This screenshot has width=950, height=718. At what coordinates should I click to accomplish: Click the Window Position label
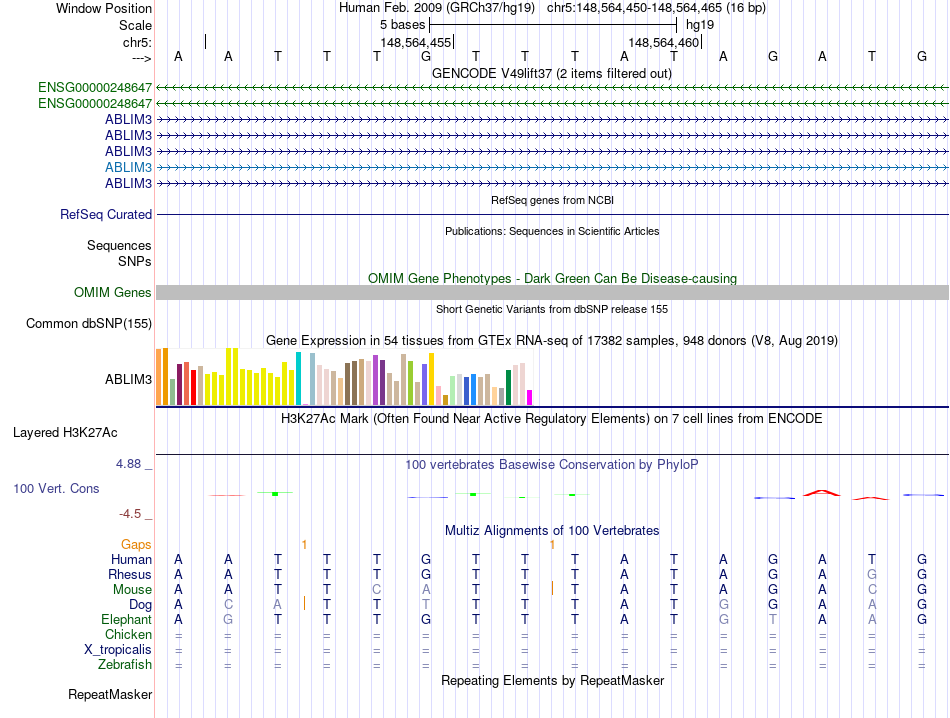[104, 8]
